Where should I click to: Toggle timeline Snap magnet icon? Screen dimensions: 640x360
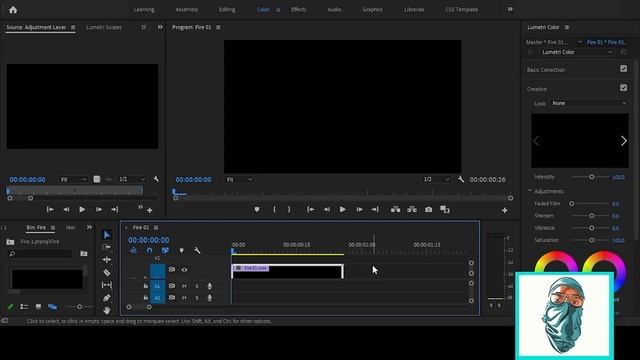pos(149,251)
